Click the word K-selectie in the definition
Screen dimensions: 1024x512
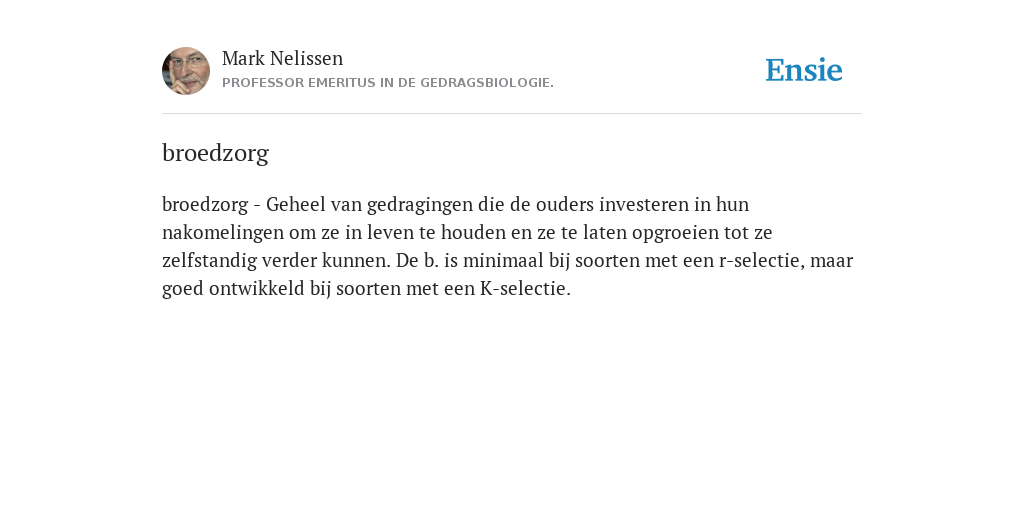(x=525, y=288)
